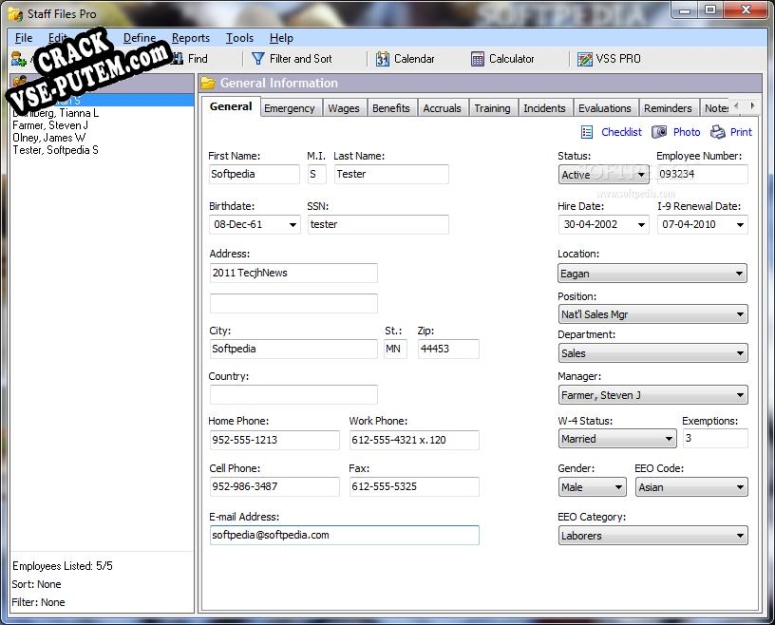
Task: Expand the W-4 Status dropdown
Action: pyautogui.click(x=617, y=439)
